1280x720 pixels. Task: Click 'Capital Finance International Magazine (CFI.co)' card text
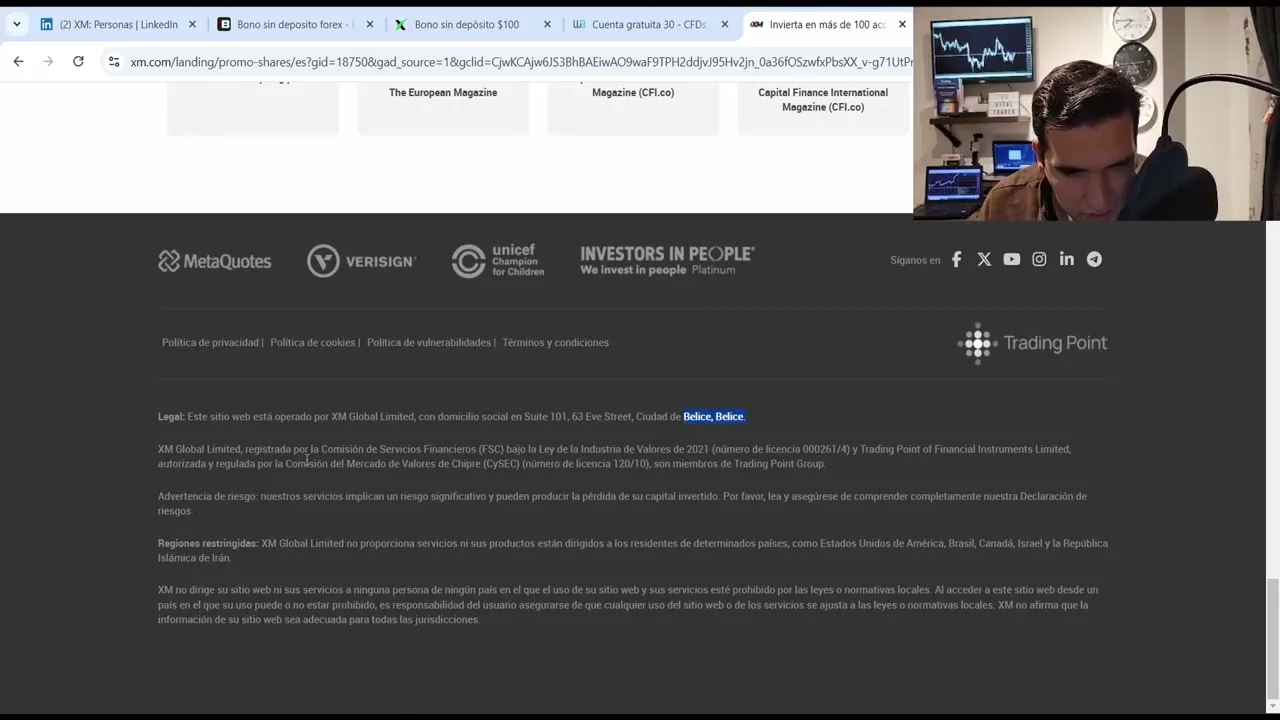(x=823, y=99)
